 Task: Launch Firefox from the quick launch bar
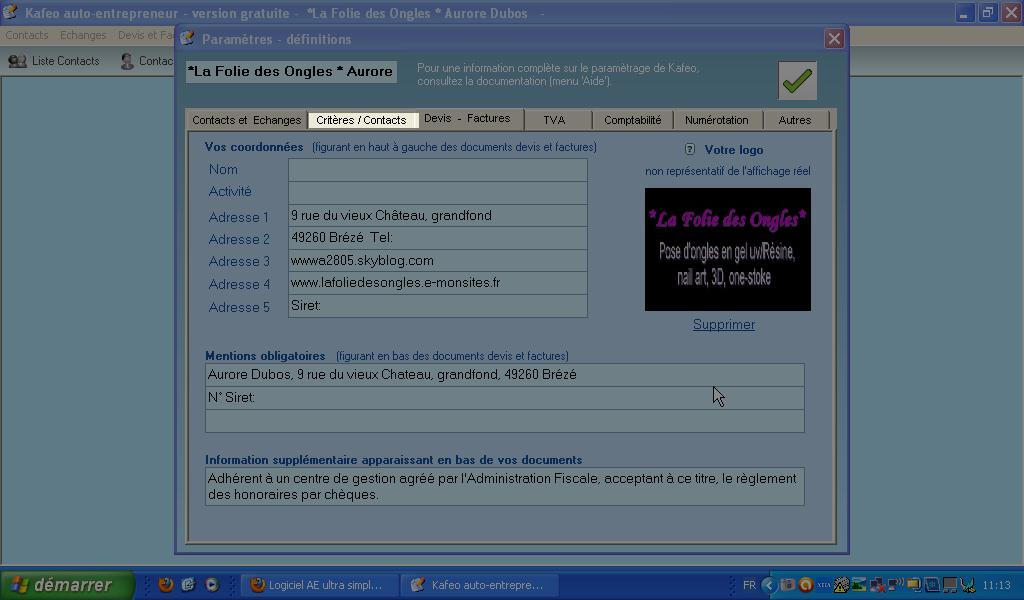[166, 585]
